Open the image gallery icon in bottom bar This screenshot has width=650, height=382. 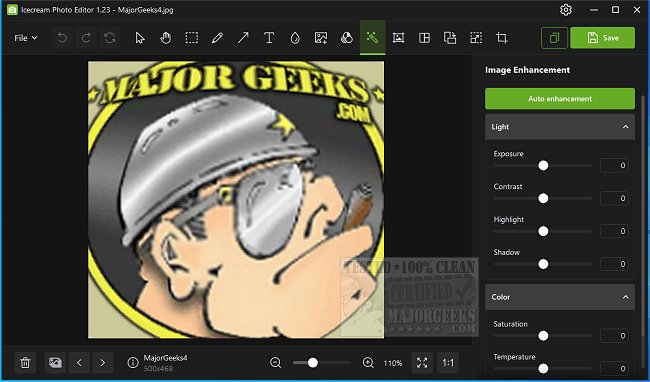[x=55, y=363]
